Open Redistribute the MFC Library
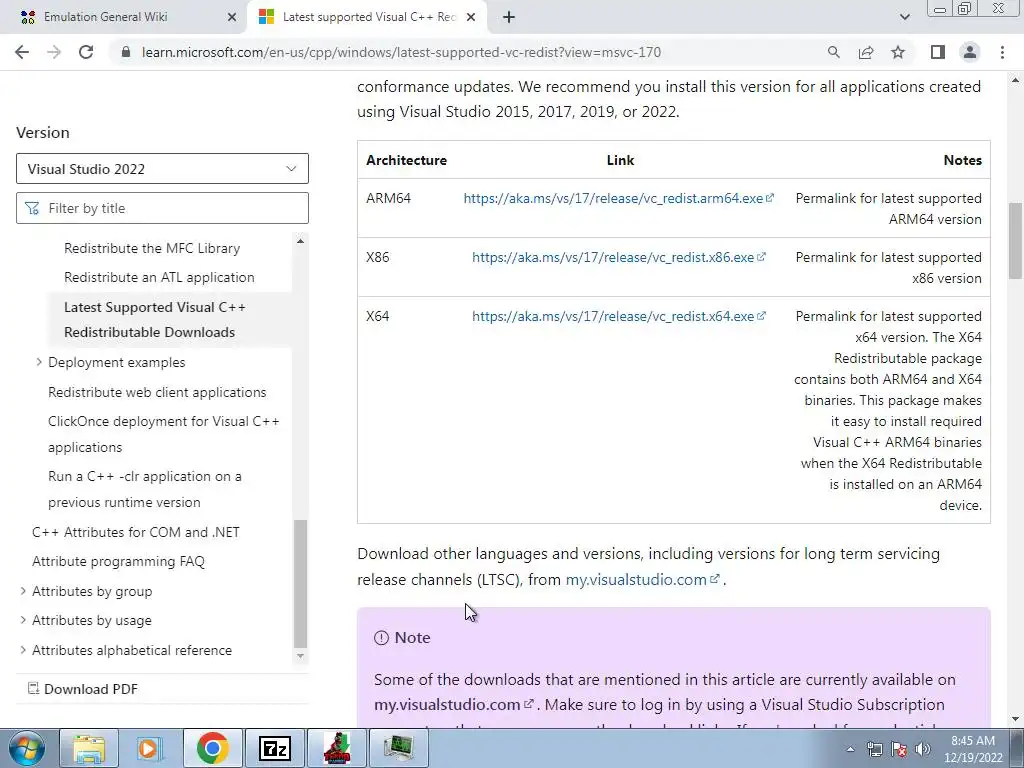1024x768 pixels. (x=152, y=248)
